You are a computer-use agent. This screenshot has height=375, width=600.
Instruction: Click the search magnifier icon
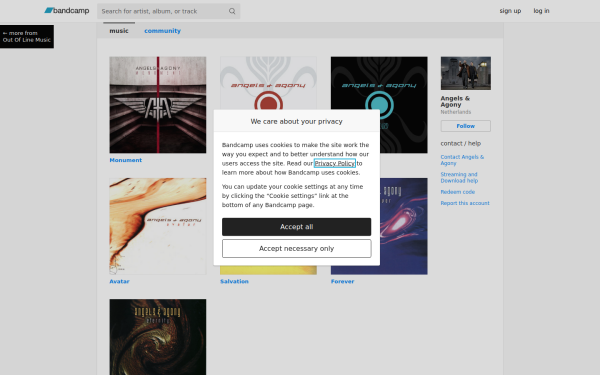point(232,11)
